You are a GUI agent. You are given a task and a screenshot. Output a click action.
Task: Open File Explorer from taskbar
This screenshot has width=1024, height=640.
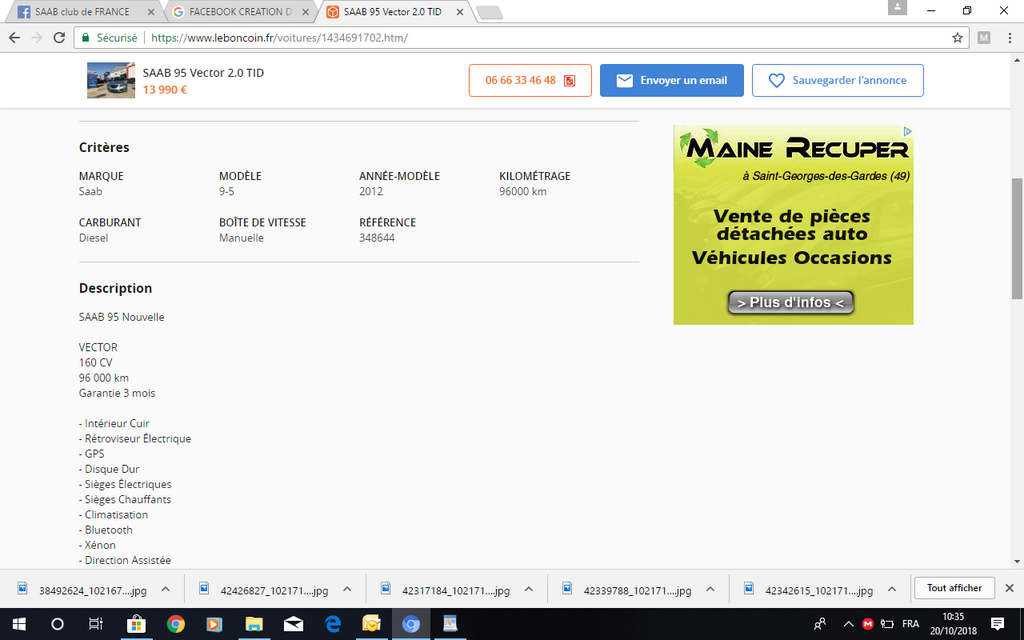(254, 624)
